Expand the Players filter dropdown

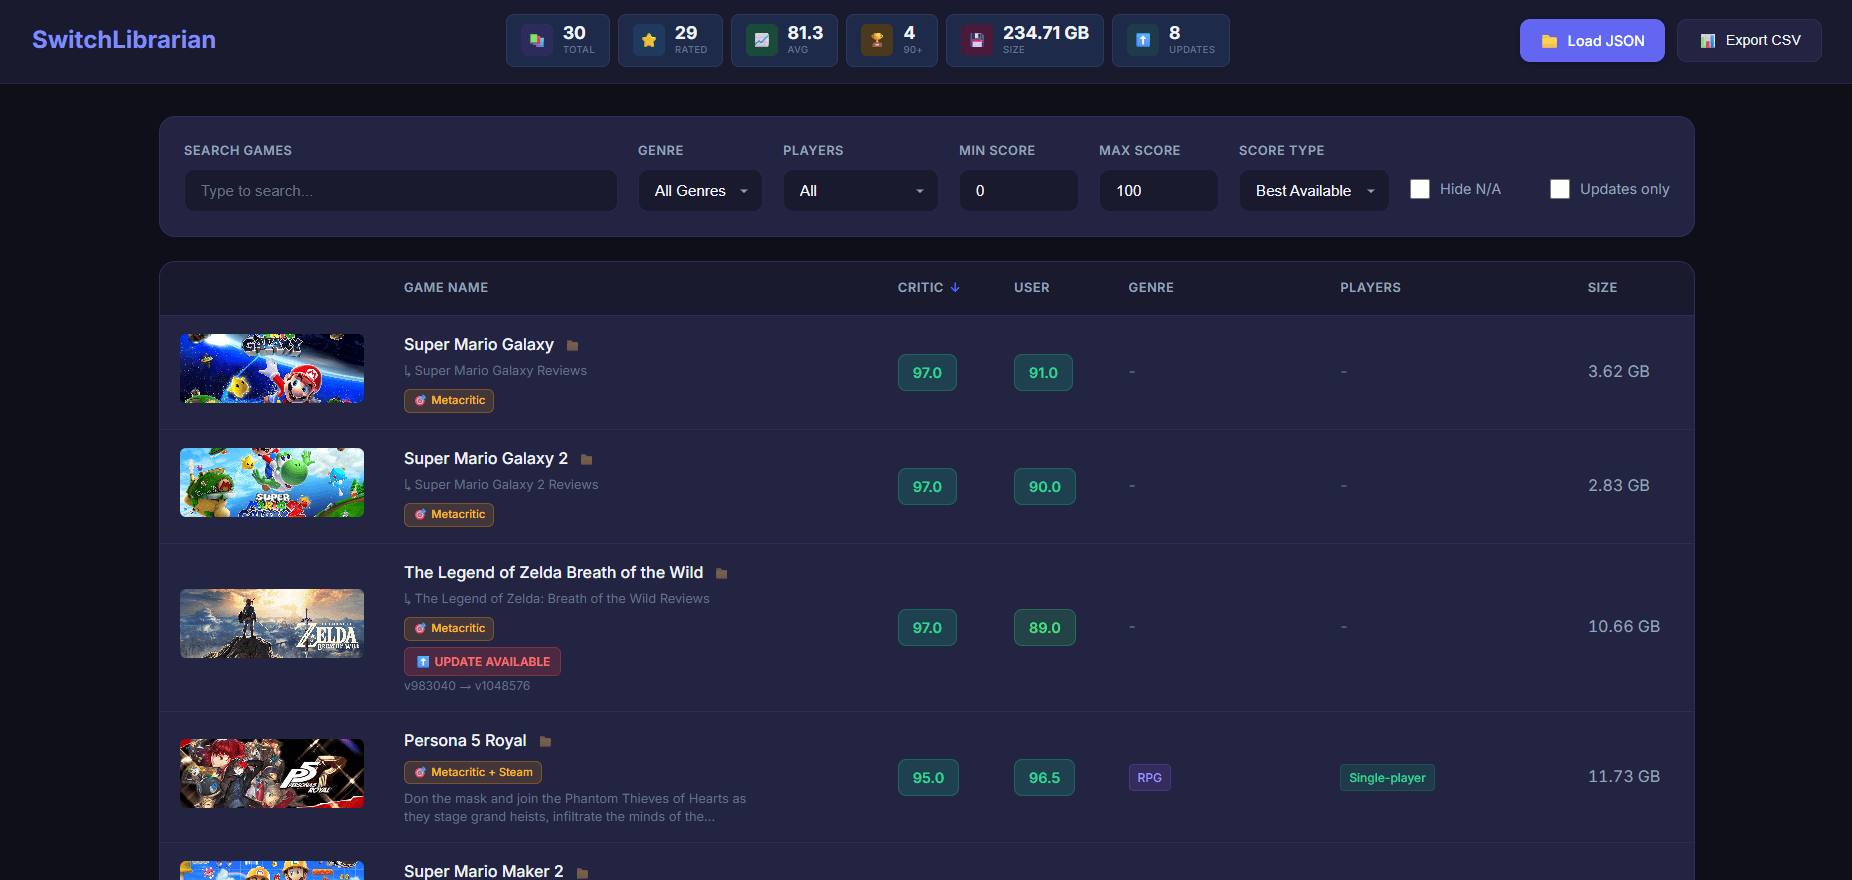click(860, 191)
